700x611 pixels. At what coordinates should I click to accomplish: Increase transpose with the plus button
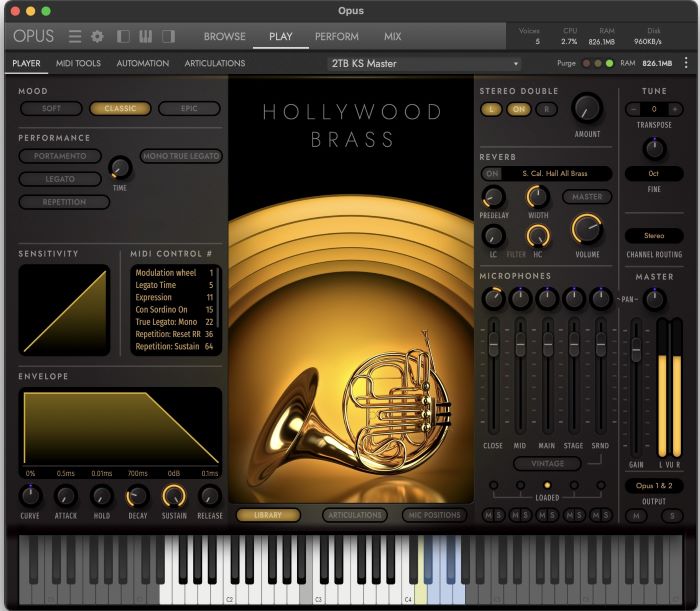pos(675,109)
